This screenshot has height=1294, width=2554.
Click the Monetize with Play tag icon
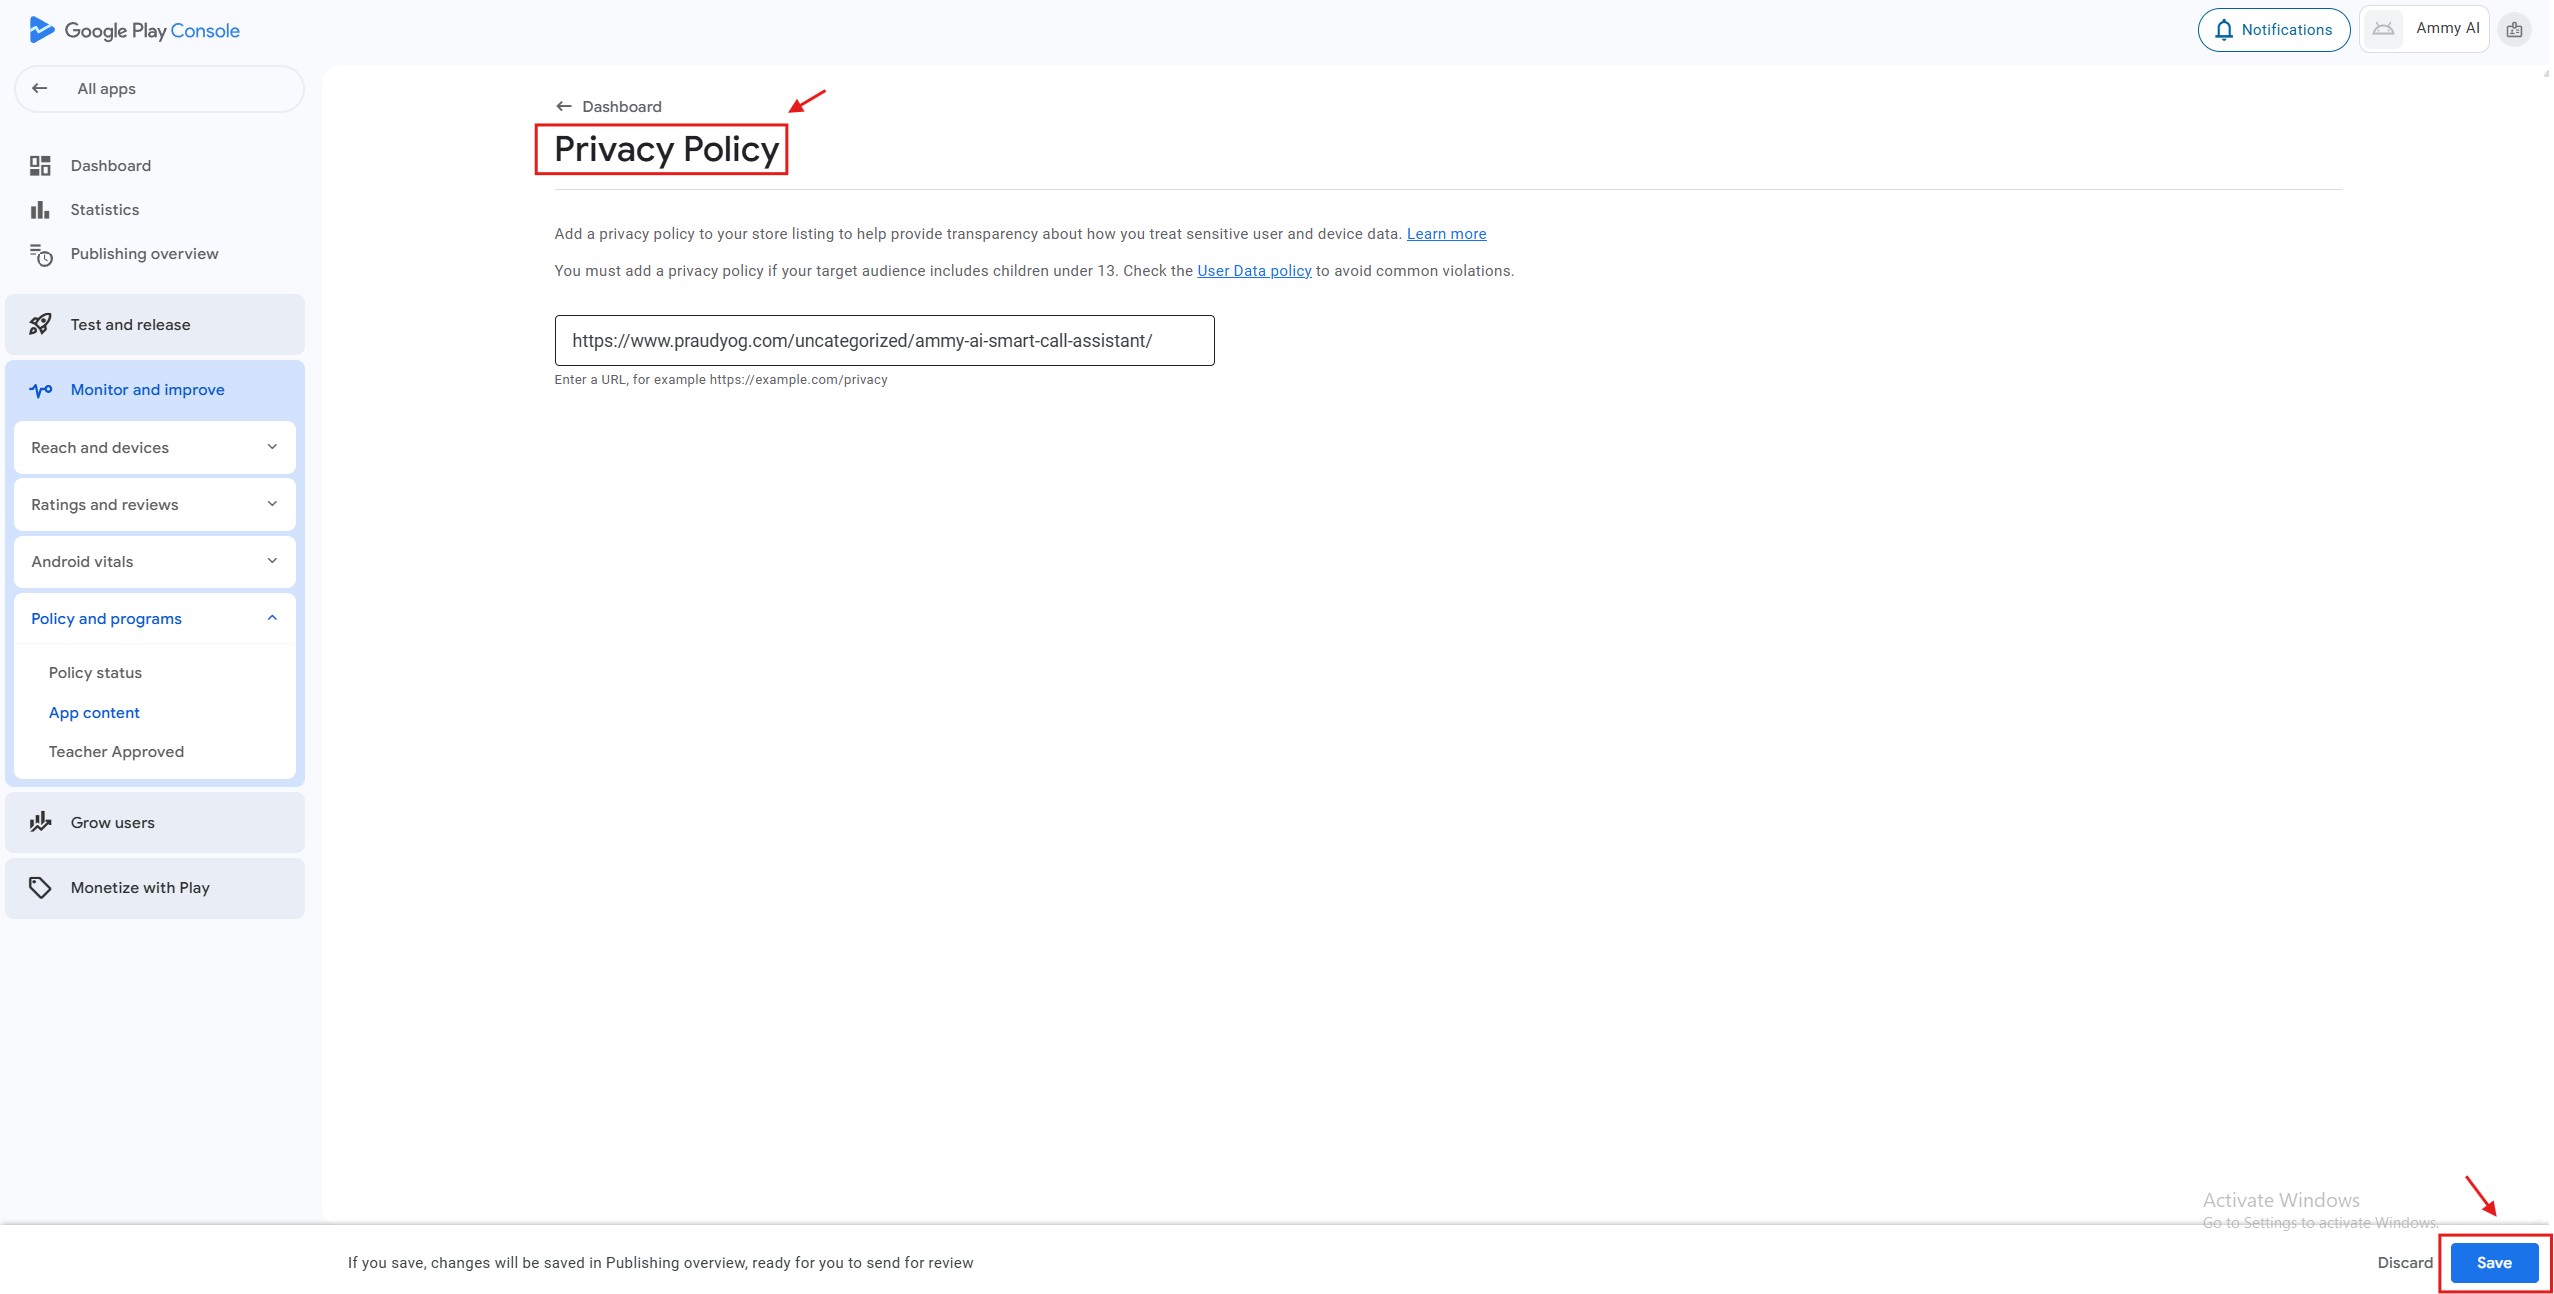[40, 888]
